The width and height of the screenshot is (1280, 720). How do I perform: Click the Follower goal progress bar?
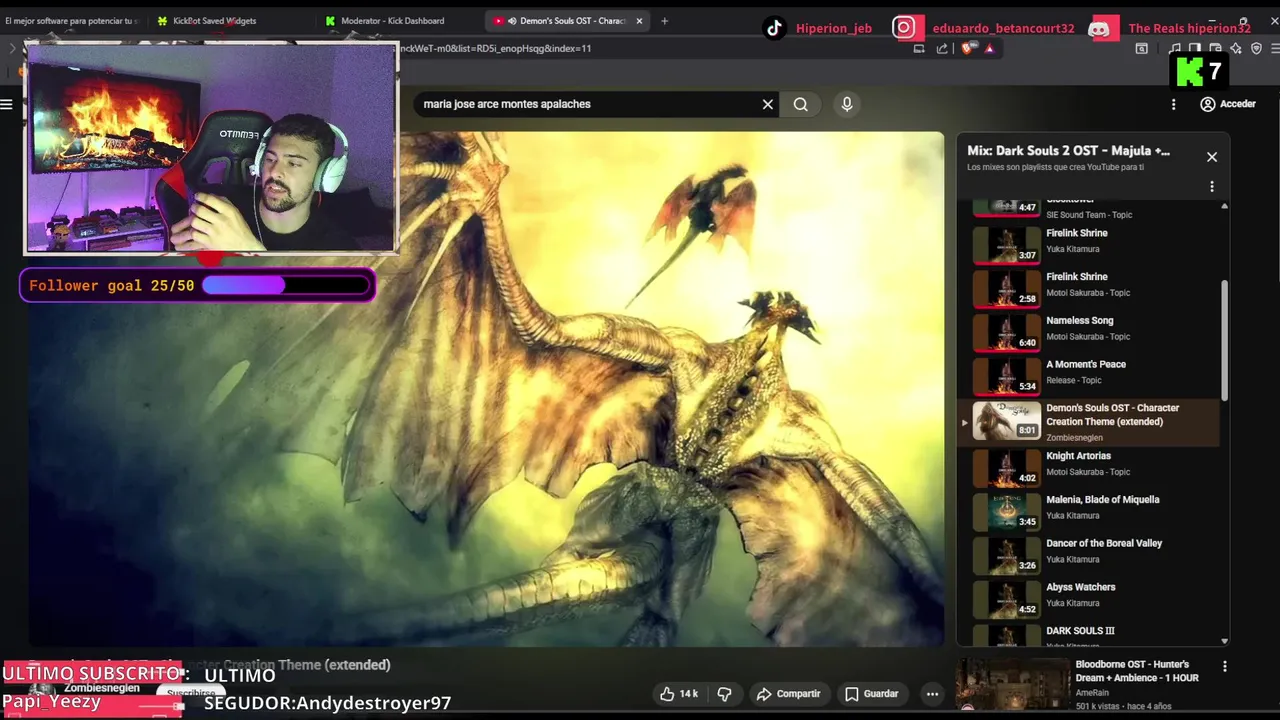click(286, 286)
